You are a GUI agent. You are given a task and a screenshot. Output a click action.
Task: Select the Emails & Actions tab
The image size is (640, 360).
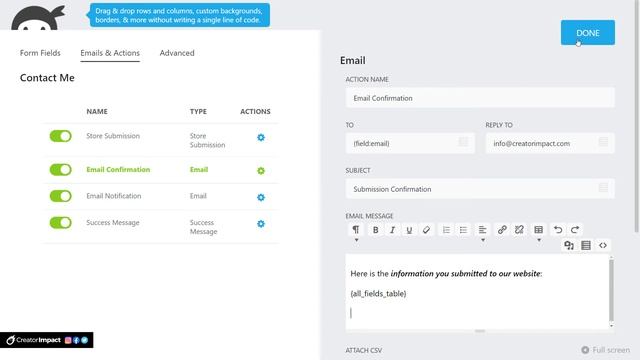110,53
